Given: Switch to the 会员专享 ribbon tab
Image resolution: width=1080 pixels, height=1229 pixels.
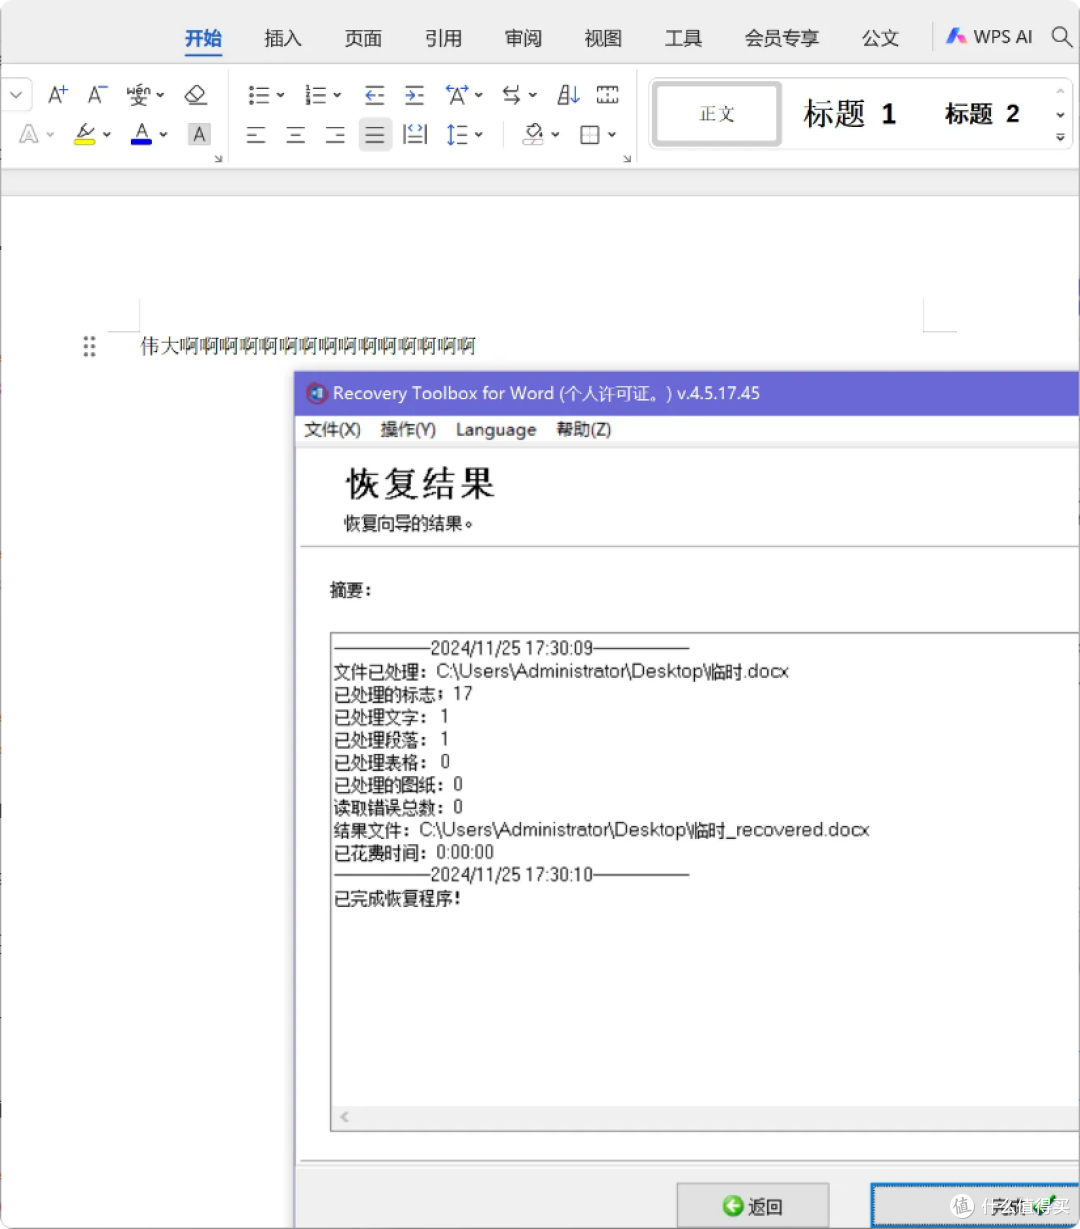Looking at the screenshot, I should click(x=782, y=38).
